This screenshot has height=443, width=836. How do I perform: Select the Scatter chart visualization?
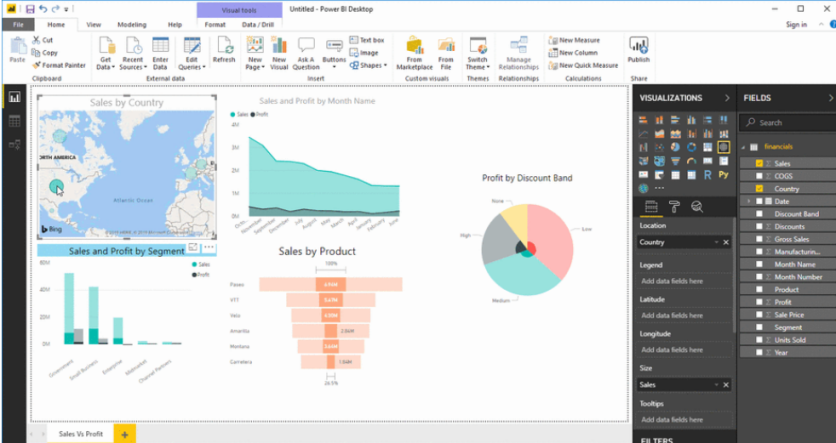[660, 147]
